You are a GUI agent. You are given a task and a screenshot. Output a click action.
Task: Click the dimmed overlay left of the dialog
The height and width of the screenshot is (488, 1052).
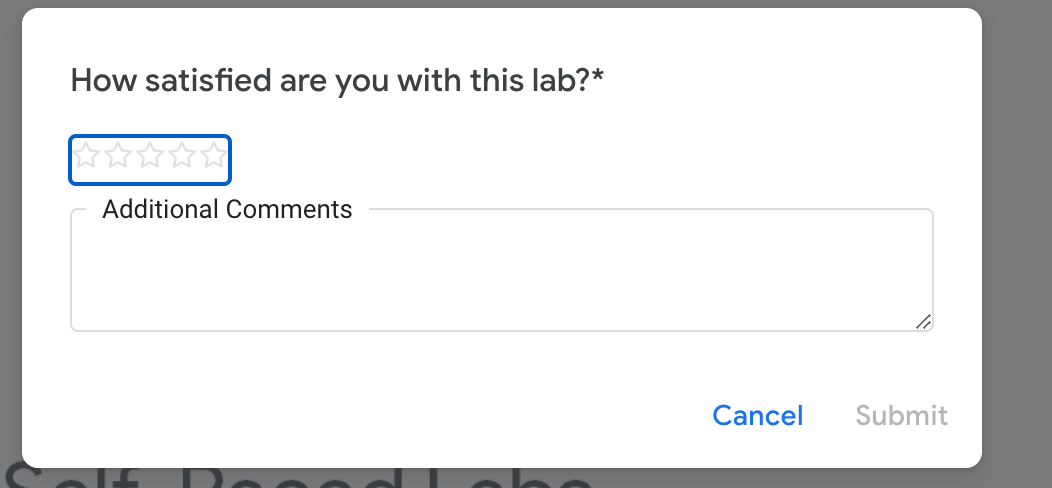[x=10, y=240]
